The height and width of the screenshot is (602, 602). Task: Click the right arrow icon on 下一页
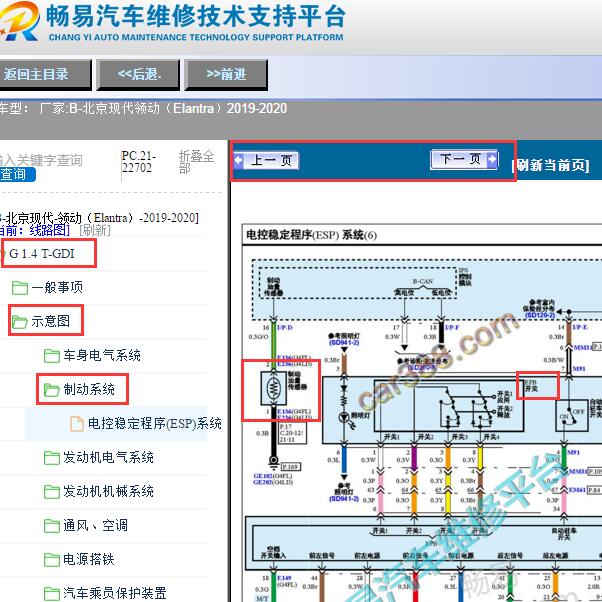click(492, 159)
